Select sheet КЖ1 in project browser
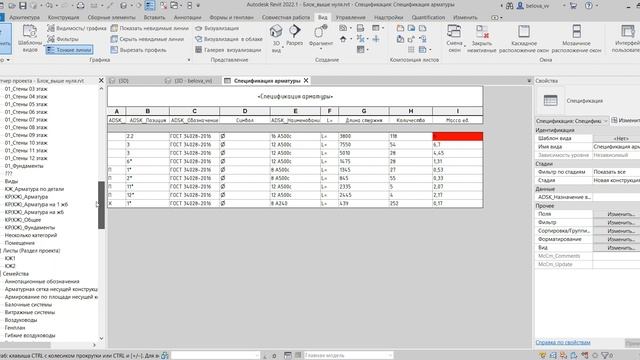 click(10, 258)
